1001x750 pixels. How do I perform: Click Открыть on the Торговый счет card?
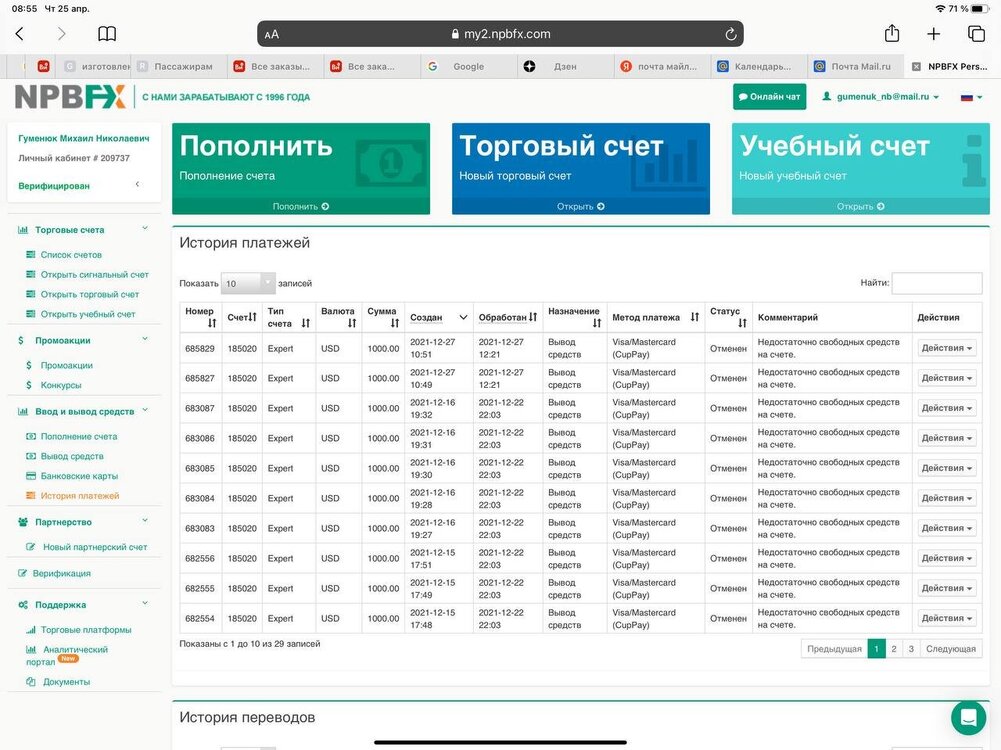pyautogui.click(x=580, y=206)
